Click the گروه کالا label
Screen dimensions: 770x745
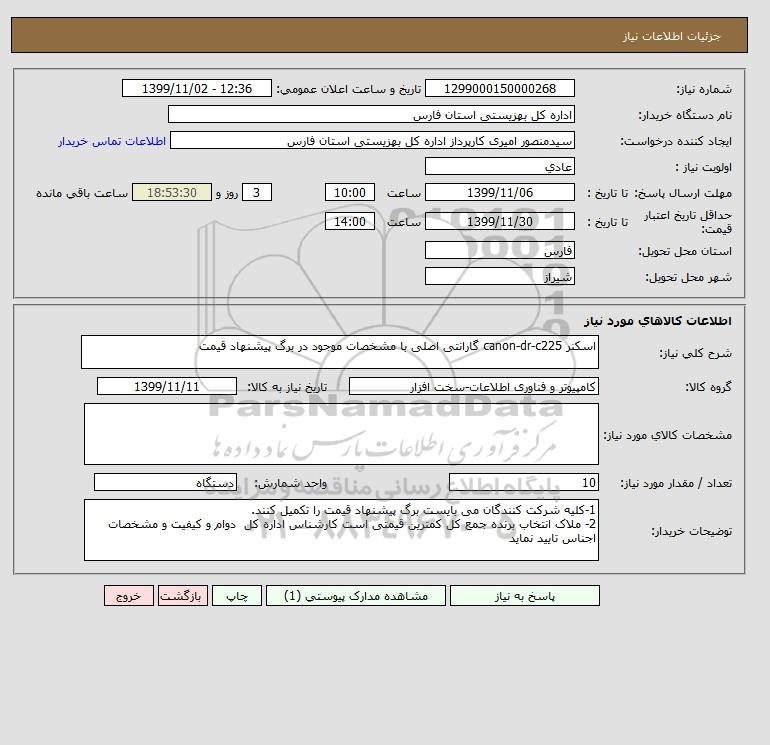[708, 387]
